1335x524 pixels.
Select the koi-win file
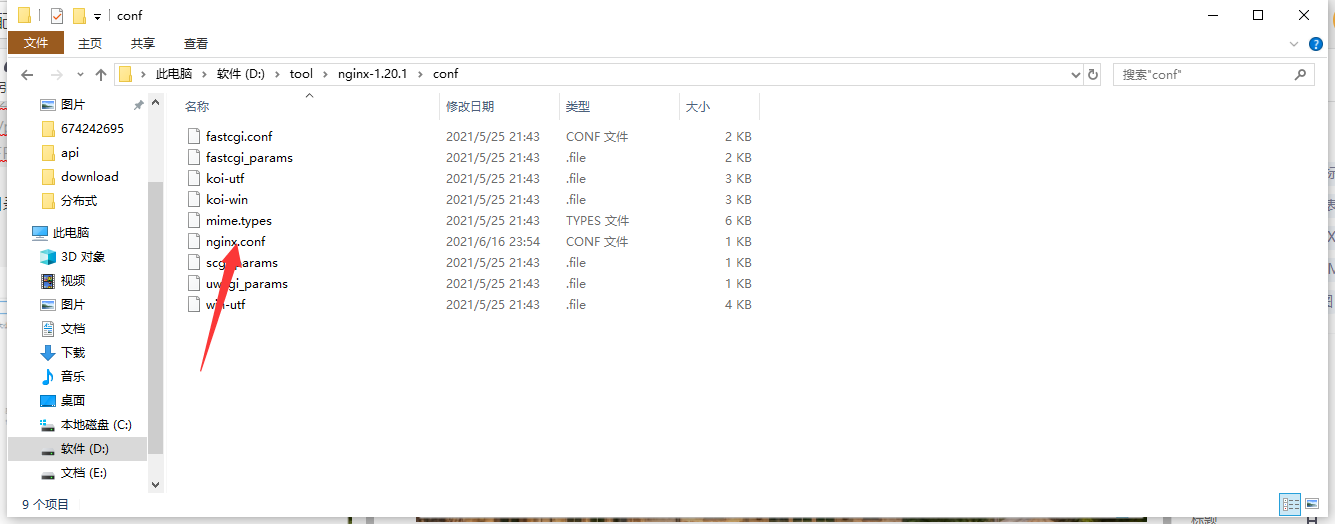(x=227, y=200)
